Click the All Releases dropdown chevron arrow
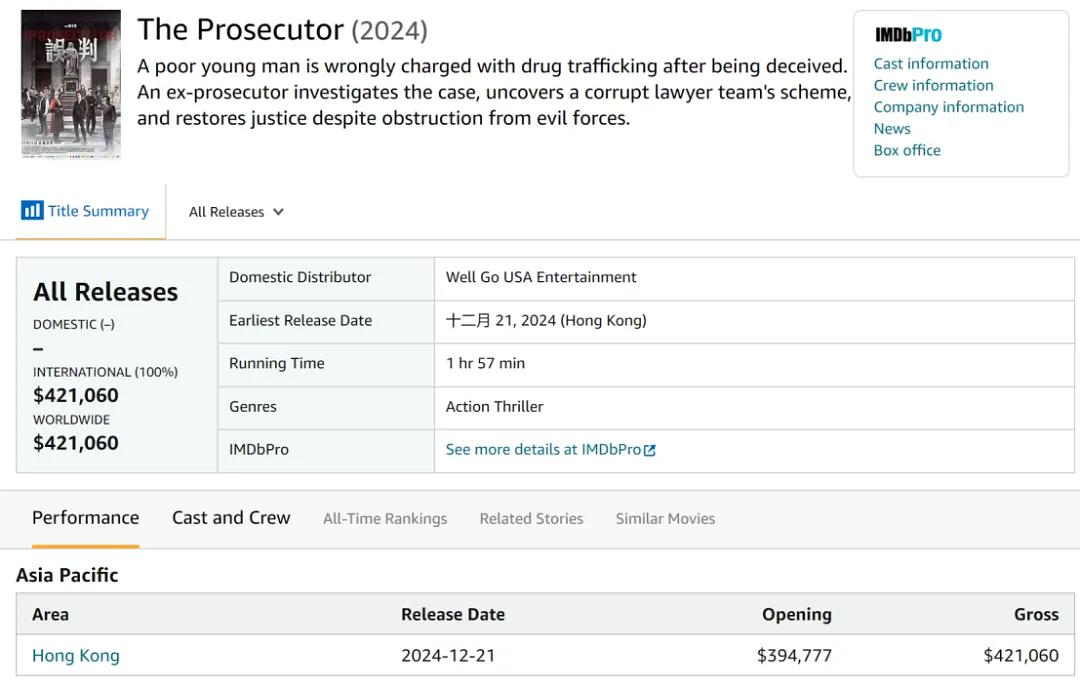Image resolution: width=1080 pixels, height=689 pixels. tap(278, 212)
